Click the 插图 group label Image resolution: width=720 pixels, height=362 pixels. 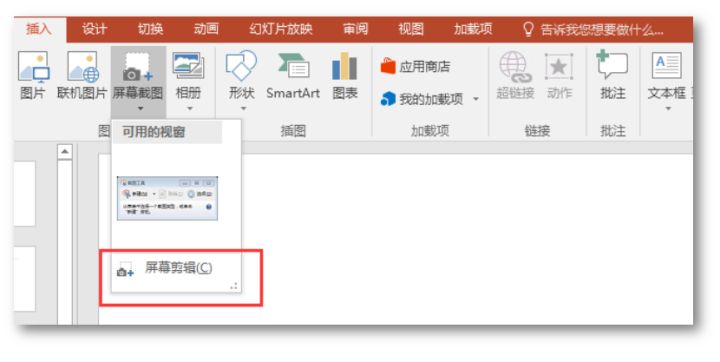293,131
